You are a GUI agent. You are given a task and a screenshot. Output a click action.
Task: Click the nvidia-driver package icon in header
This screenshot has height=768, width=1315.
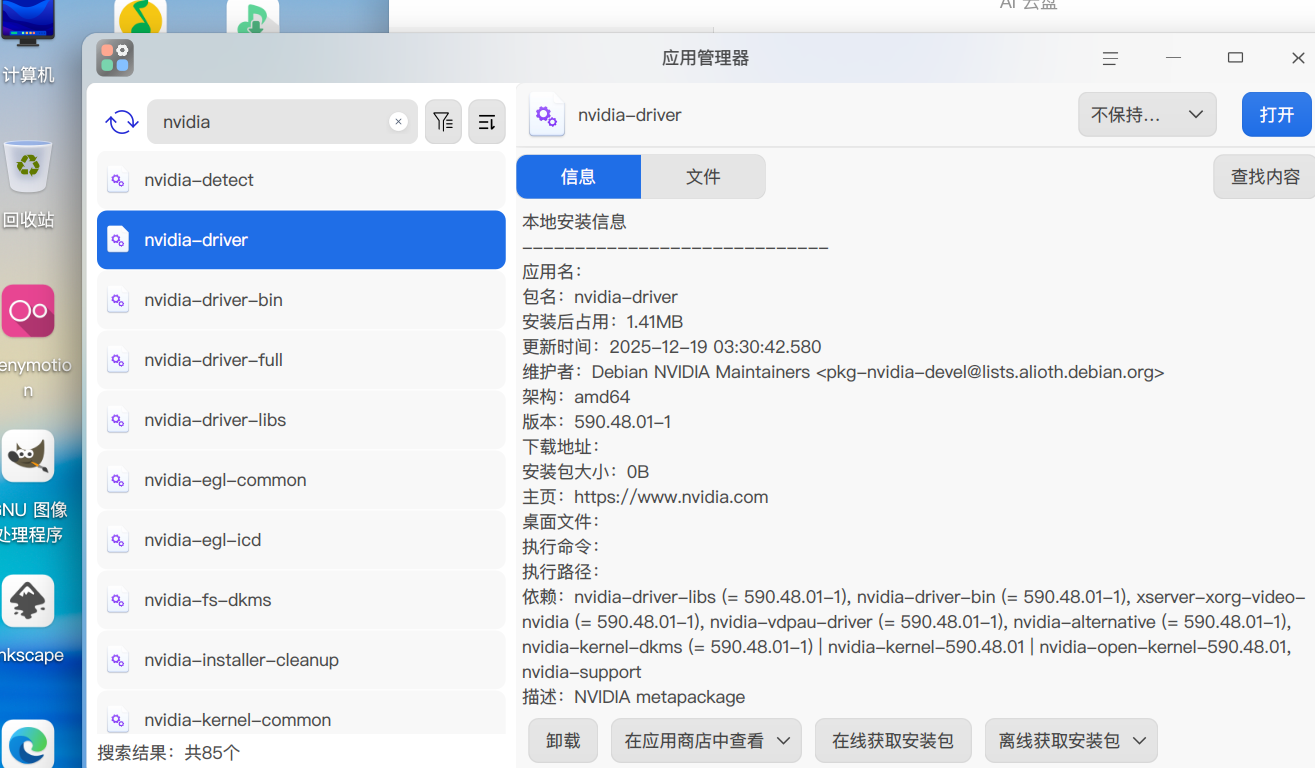click(546, 116)
